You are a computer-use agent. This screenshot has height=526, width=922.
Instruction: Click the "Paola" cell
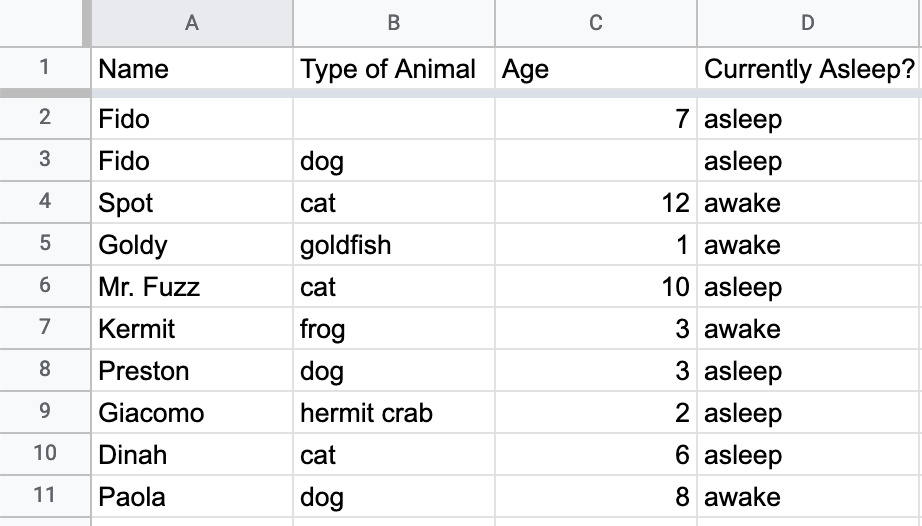coord(192,497)
